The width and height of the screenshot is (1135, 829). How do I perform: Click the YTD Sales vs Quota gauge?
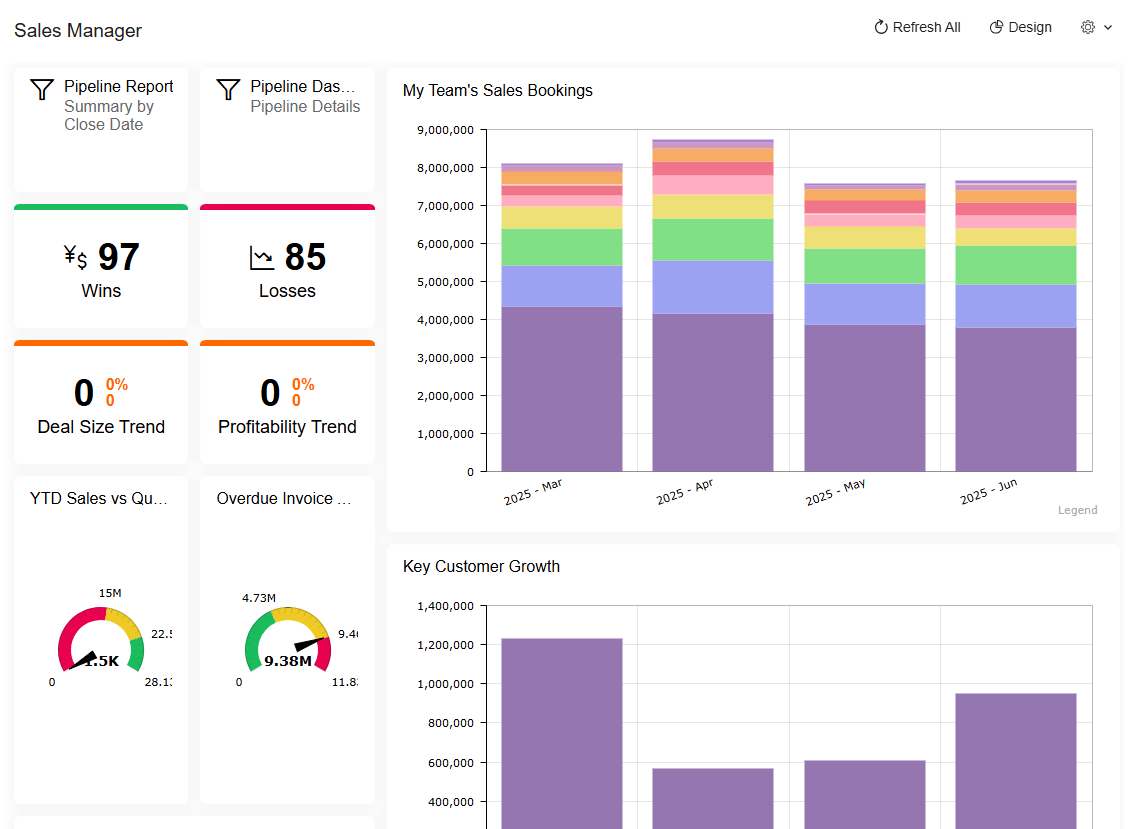pos(101,639)
